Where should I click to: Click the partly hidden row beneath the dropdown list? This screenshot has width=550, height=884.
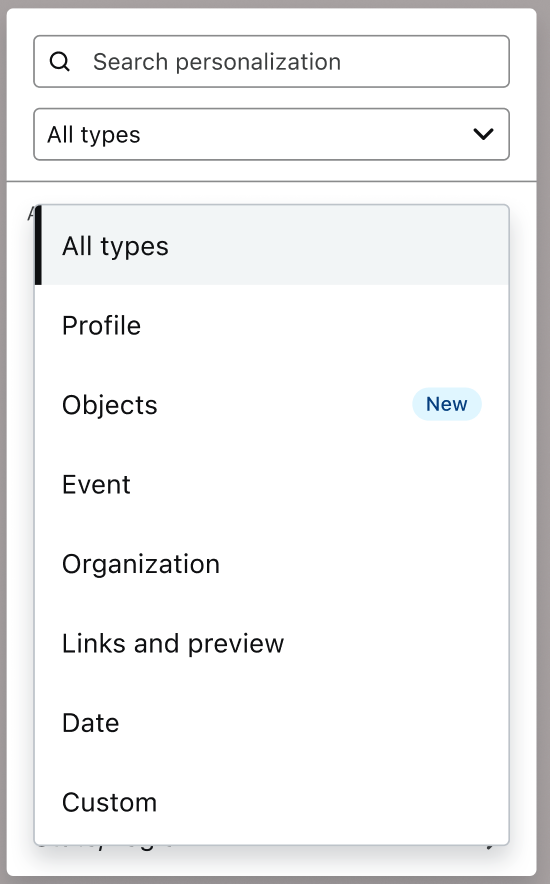(272, 848)
